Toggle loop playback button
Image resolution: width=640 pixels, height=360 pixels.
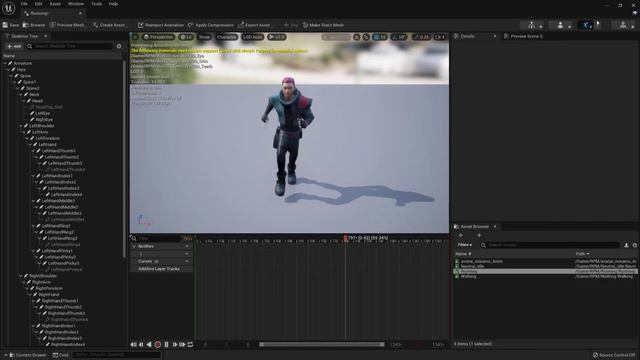click(x=190, y=344)
